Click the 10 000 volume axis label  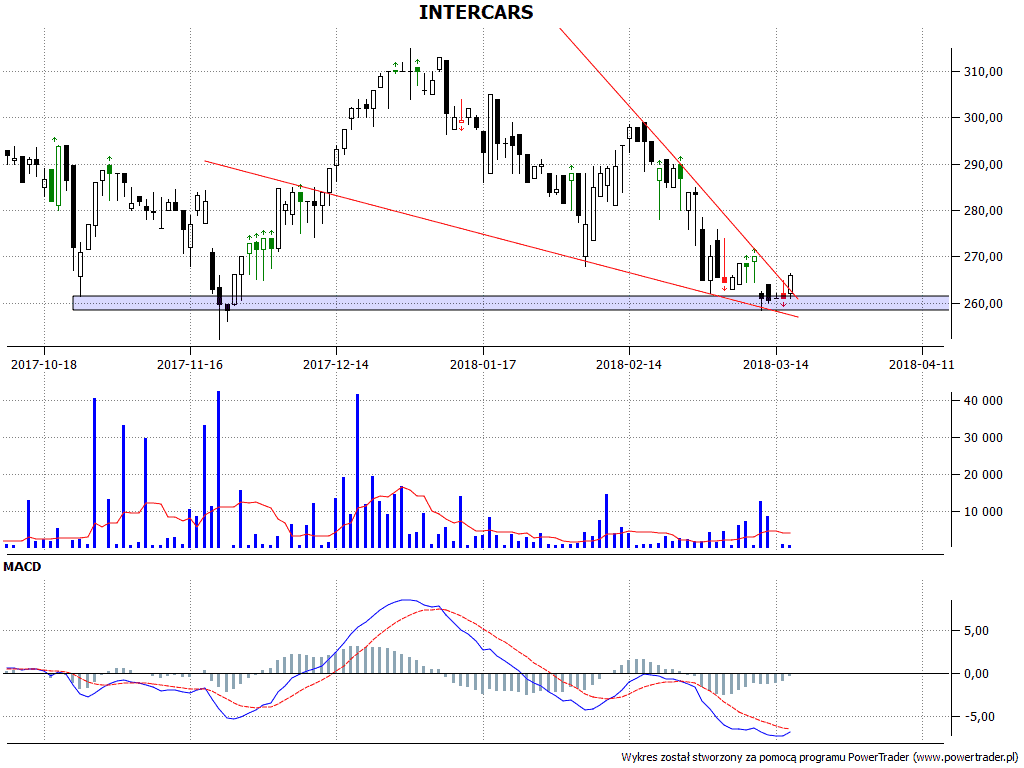coord(984,512)
